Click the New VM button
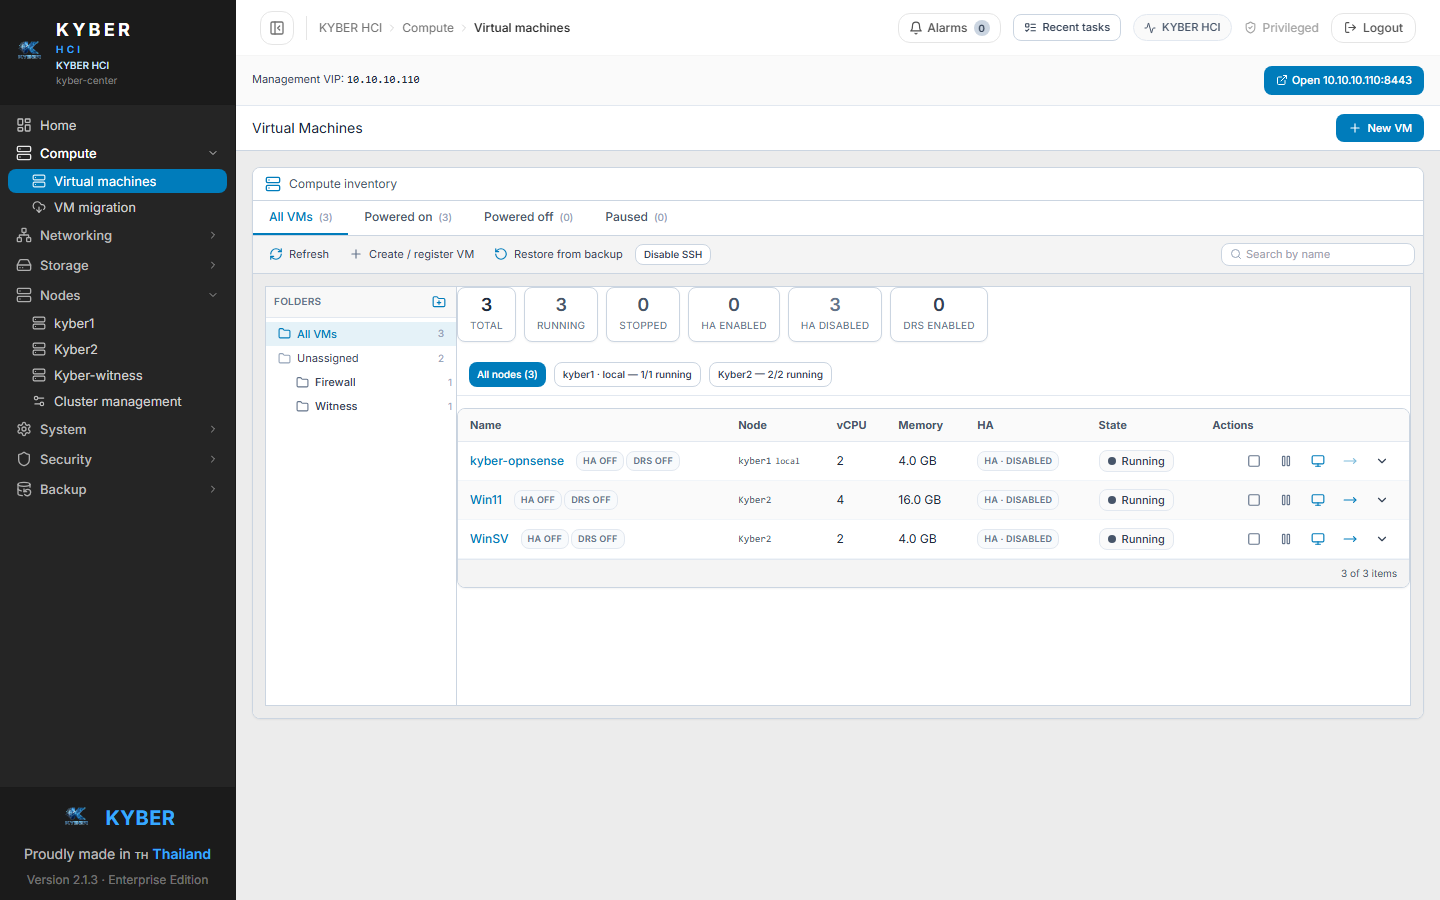The image size is (1440, 900). pos(1380,128)
